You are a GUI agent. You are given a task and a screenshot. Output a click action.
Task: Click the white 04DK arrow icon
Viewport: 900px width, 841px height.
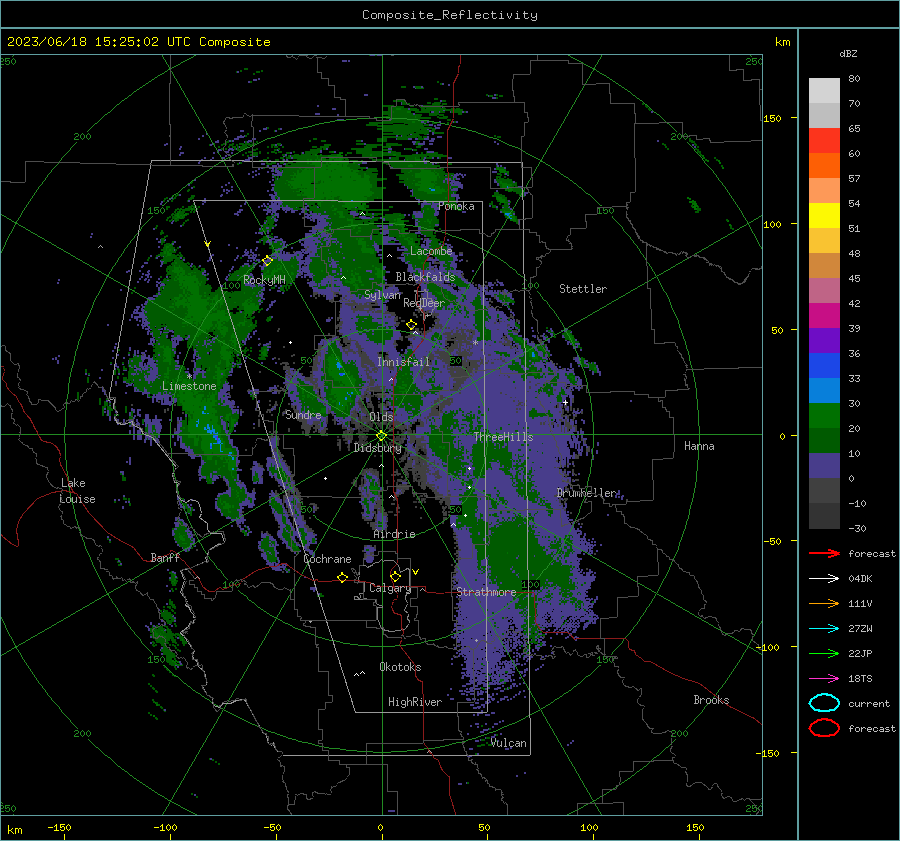tap(824, 578)
